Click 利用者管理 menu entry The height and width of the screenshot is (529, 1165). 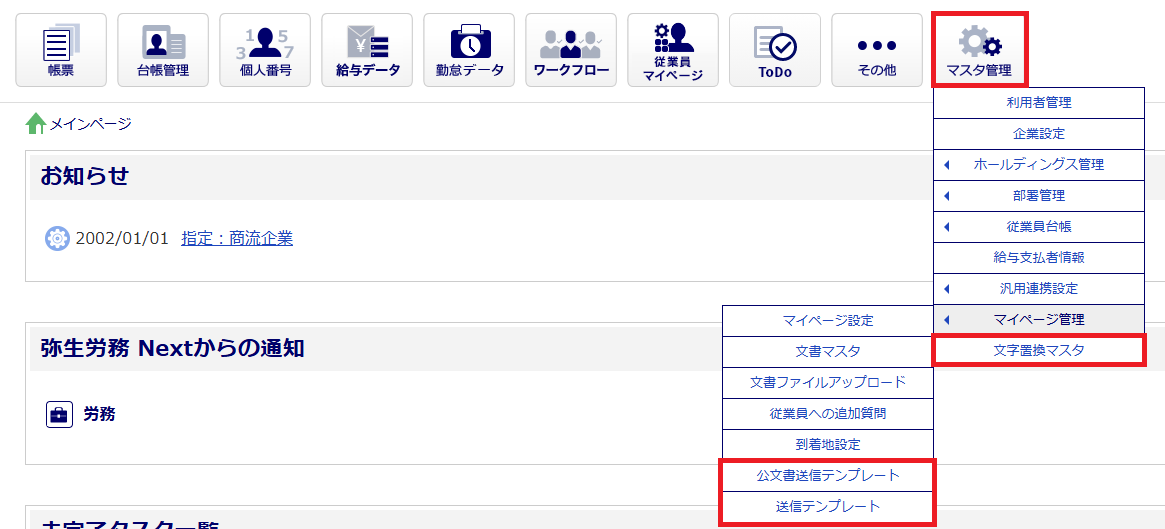(x=1038, y=103)
